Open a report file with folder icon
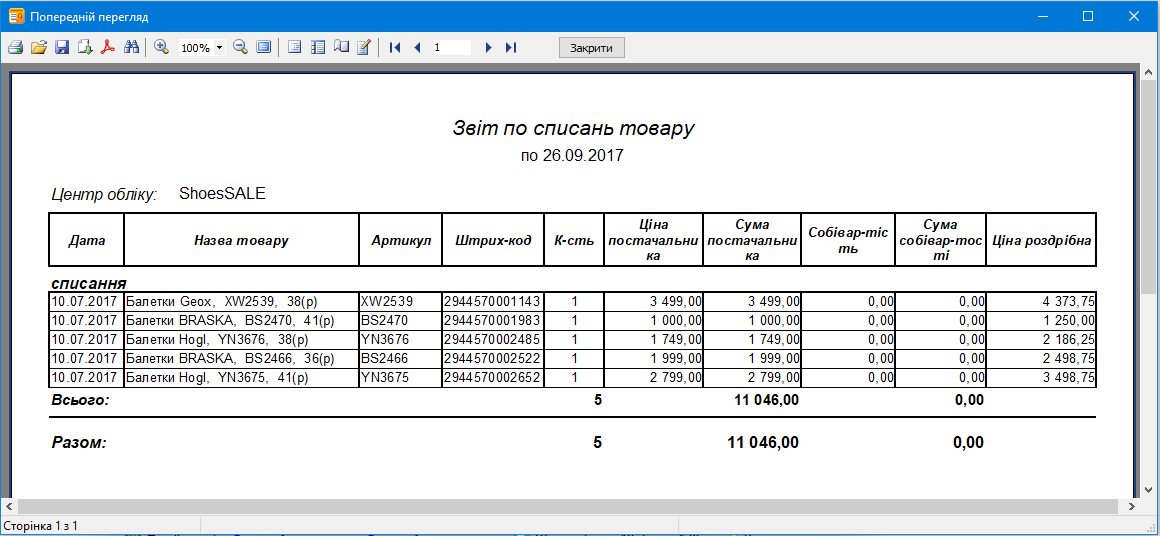 38,47
